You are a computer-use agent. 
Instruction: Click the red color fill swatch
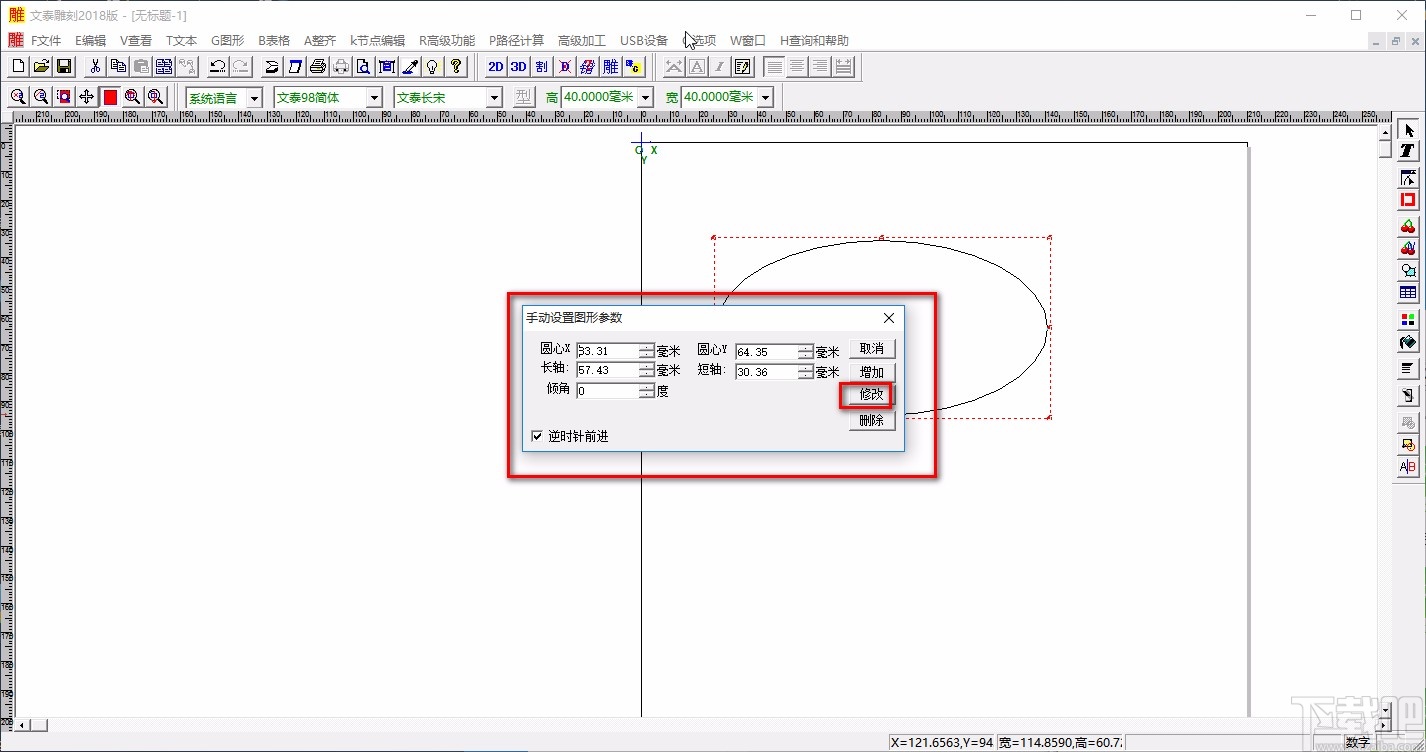110,97
